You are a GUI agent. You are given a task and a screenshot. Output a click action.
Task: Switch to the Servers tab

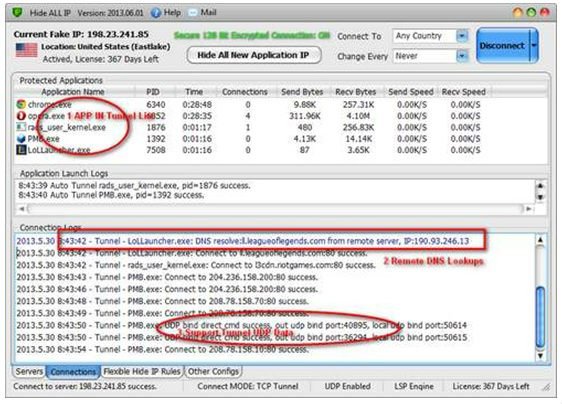(x=29, y=371)
